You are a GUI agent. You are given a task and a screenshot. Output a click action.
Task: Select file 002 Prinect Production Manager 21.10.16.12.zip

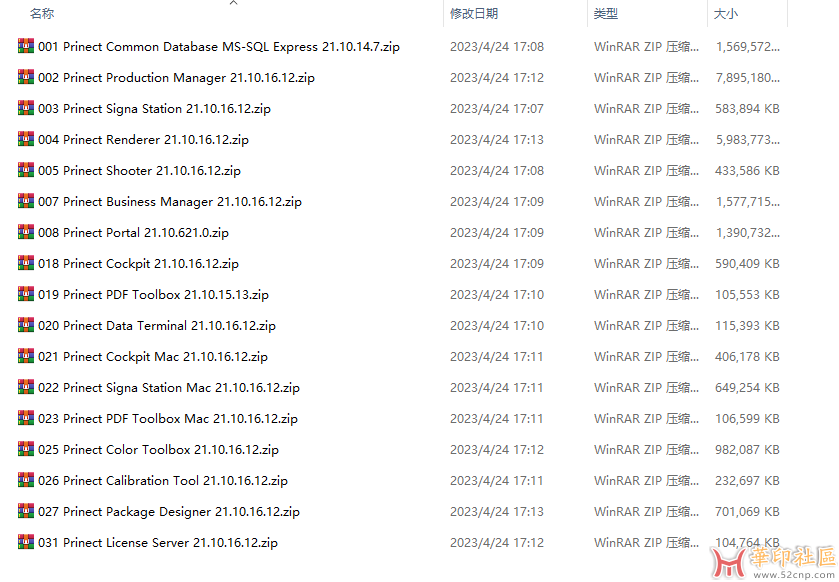tap(176, 78)
